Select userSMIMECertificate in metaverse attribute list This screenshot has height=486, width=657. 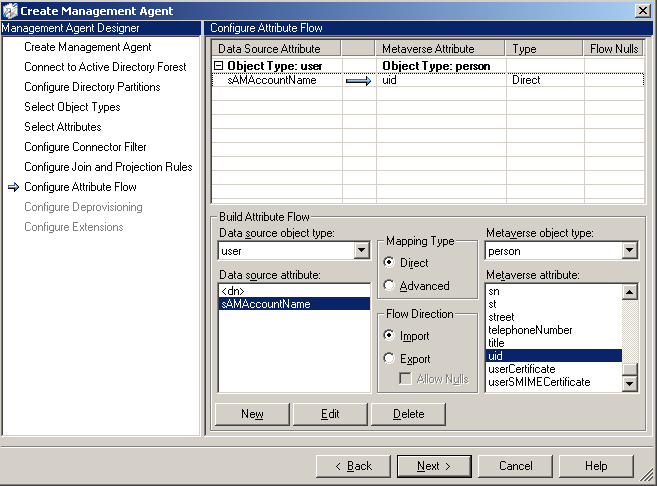[554, 382]
